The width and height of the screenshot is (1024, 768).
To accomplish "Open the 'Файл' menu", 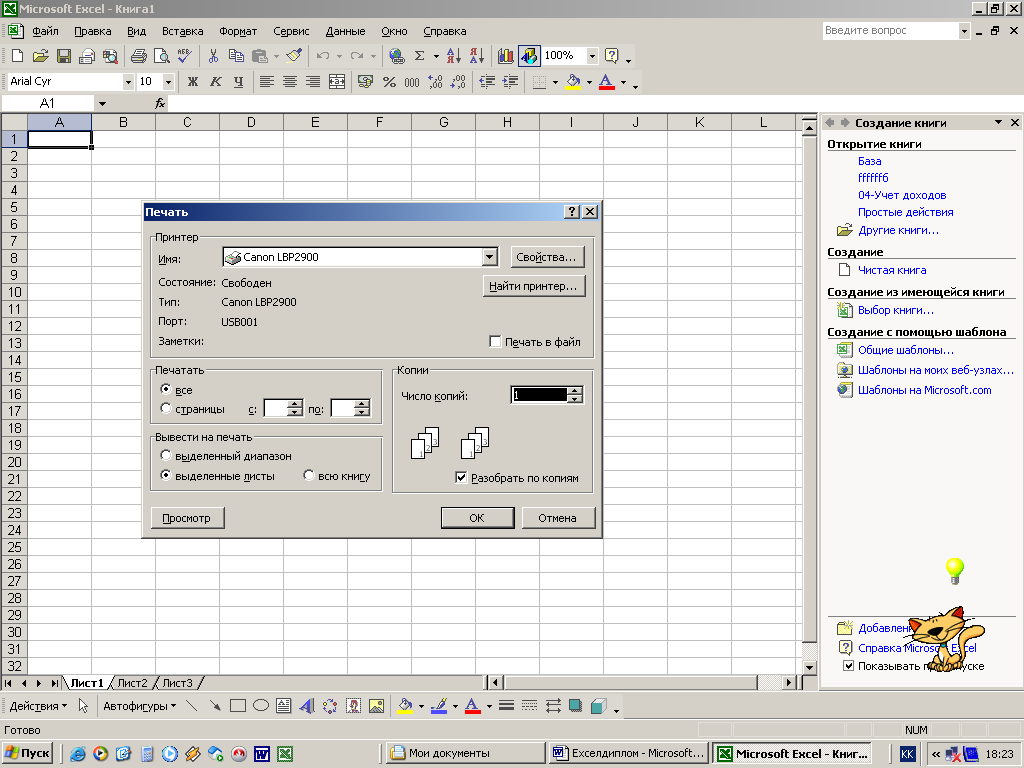I will 45,31.
